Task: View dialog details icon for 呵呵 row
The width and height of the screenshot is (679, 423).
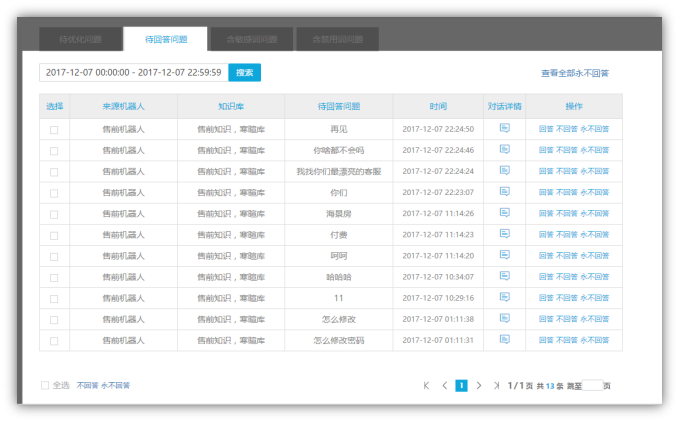Action: [504, 255]
